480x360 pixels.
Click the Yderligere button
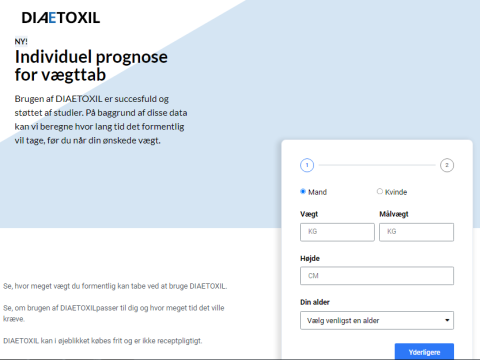tap(424, 351)
